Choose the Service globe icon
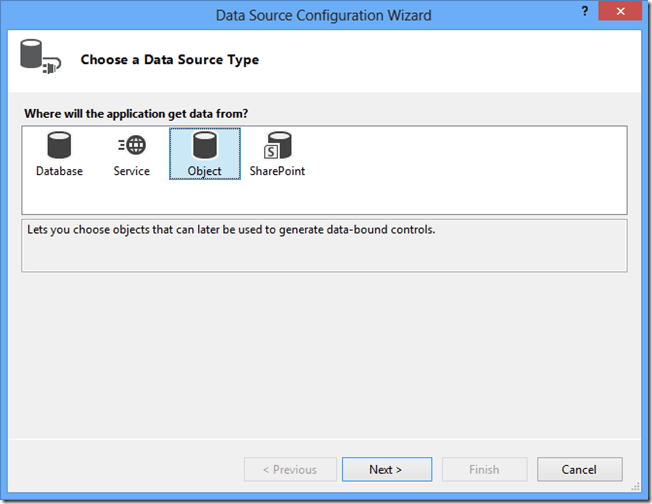652x504 pixels. click(131, 146)
